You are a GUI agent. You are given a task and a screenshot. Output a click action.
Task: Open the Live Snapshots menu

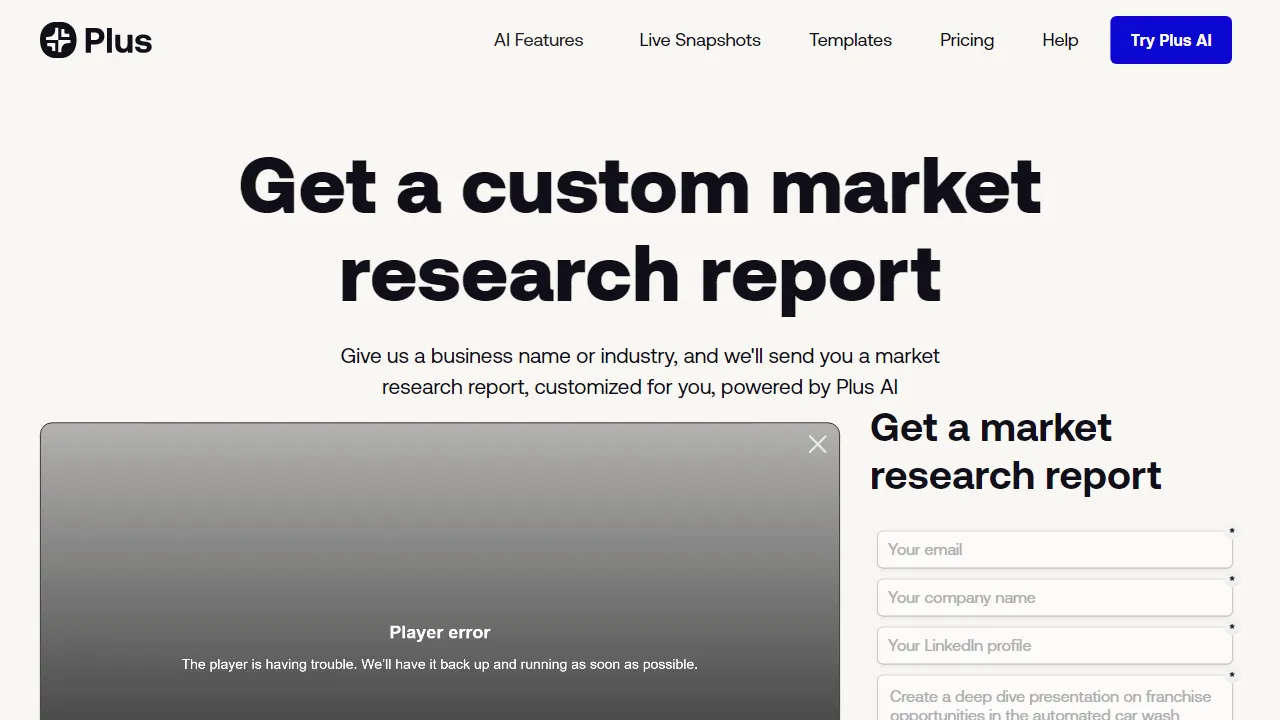pos(700,40)
